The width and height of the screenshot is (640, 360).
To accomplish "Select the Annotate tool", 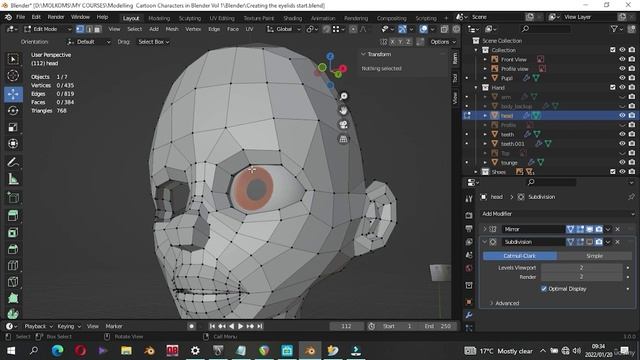I will (13, 162).
